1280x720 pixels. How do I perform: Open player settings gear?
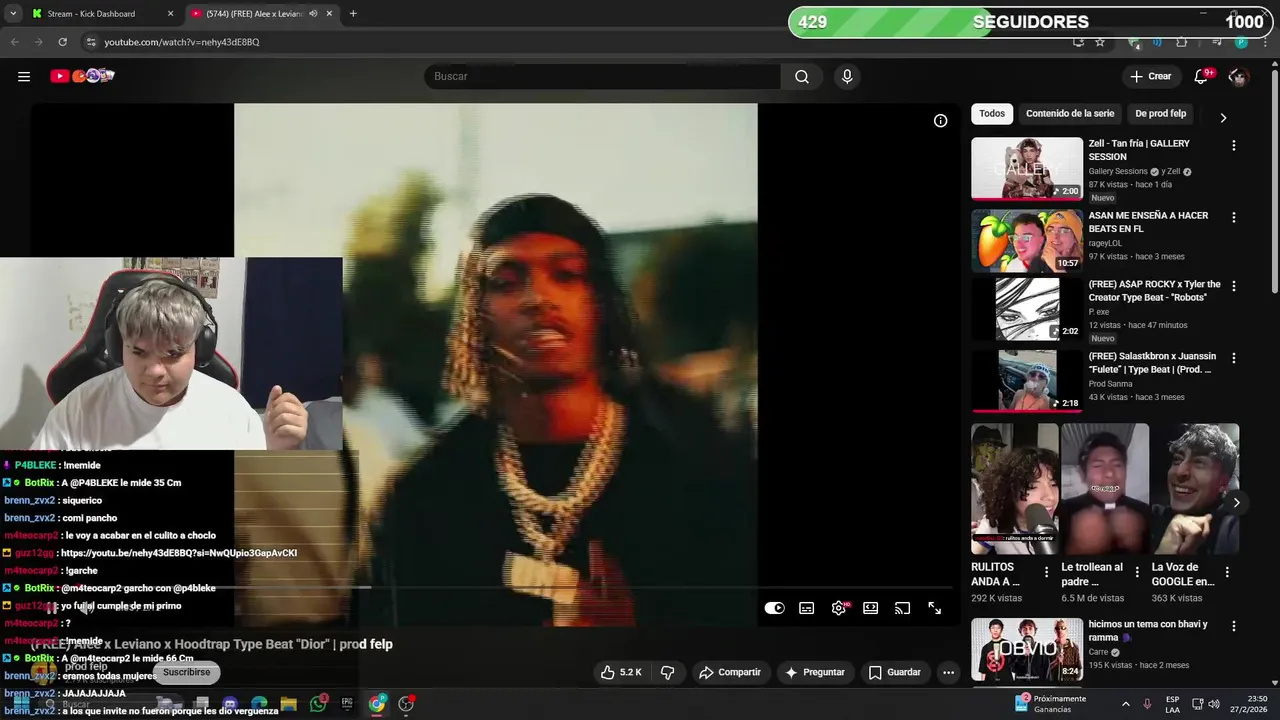[x=839, y=608]
